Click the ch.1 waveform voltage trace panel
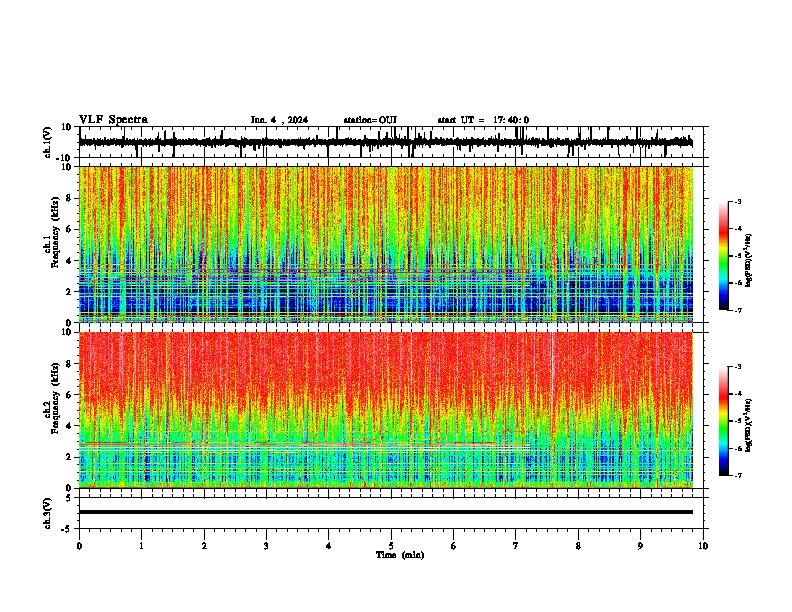Viewport: 792px width, 612px height. tap(393, 142)
